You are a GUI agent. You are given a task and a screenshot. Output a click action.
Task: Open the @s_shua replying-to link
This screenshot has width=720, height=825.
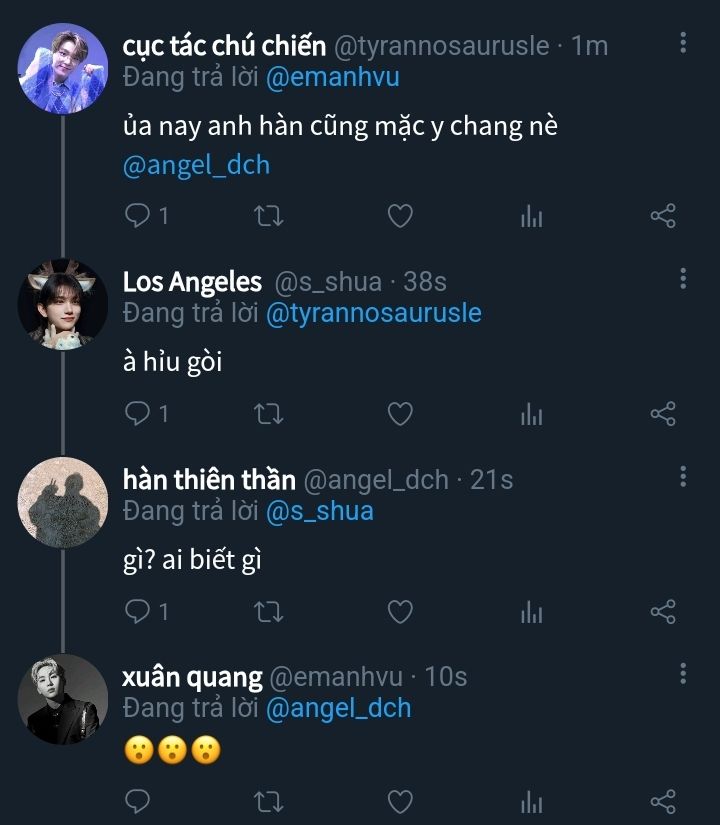[x=319, y=511]
